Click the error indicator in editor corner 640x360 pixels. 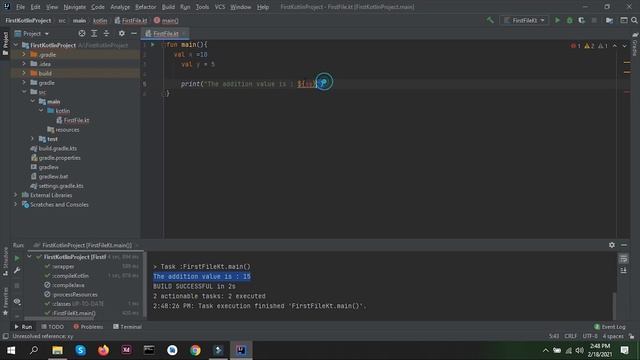576,46
